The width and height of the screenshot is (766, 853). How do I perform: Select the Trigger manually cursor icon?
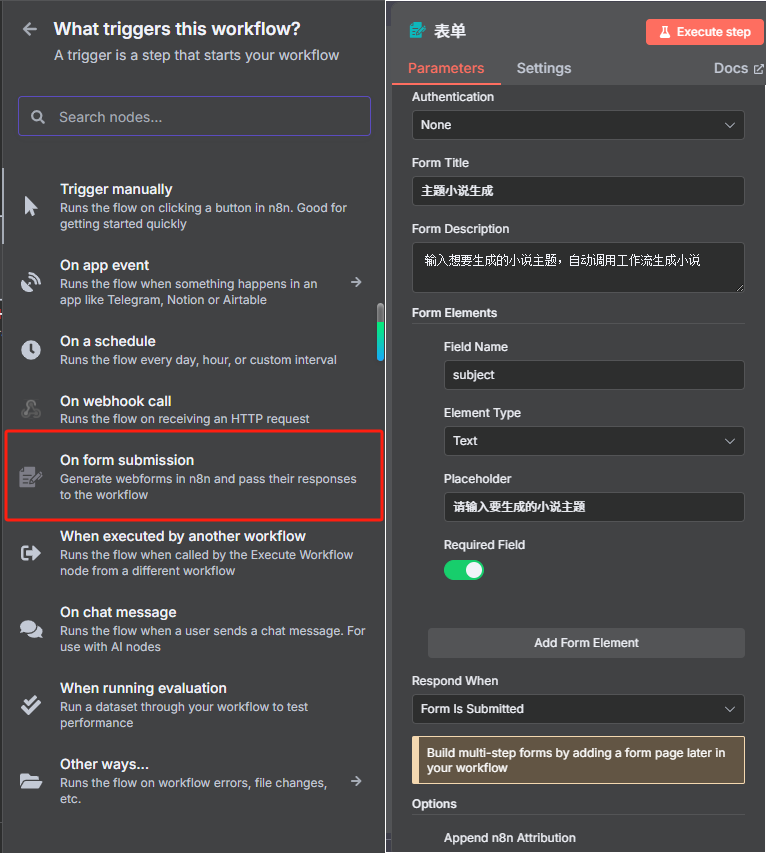31,206
